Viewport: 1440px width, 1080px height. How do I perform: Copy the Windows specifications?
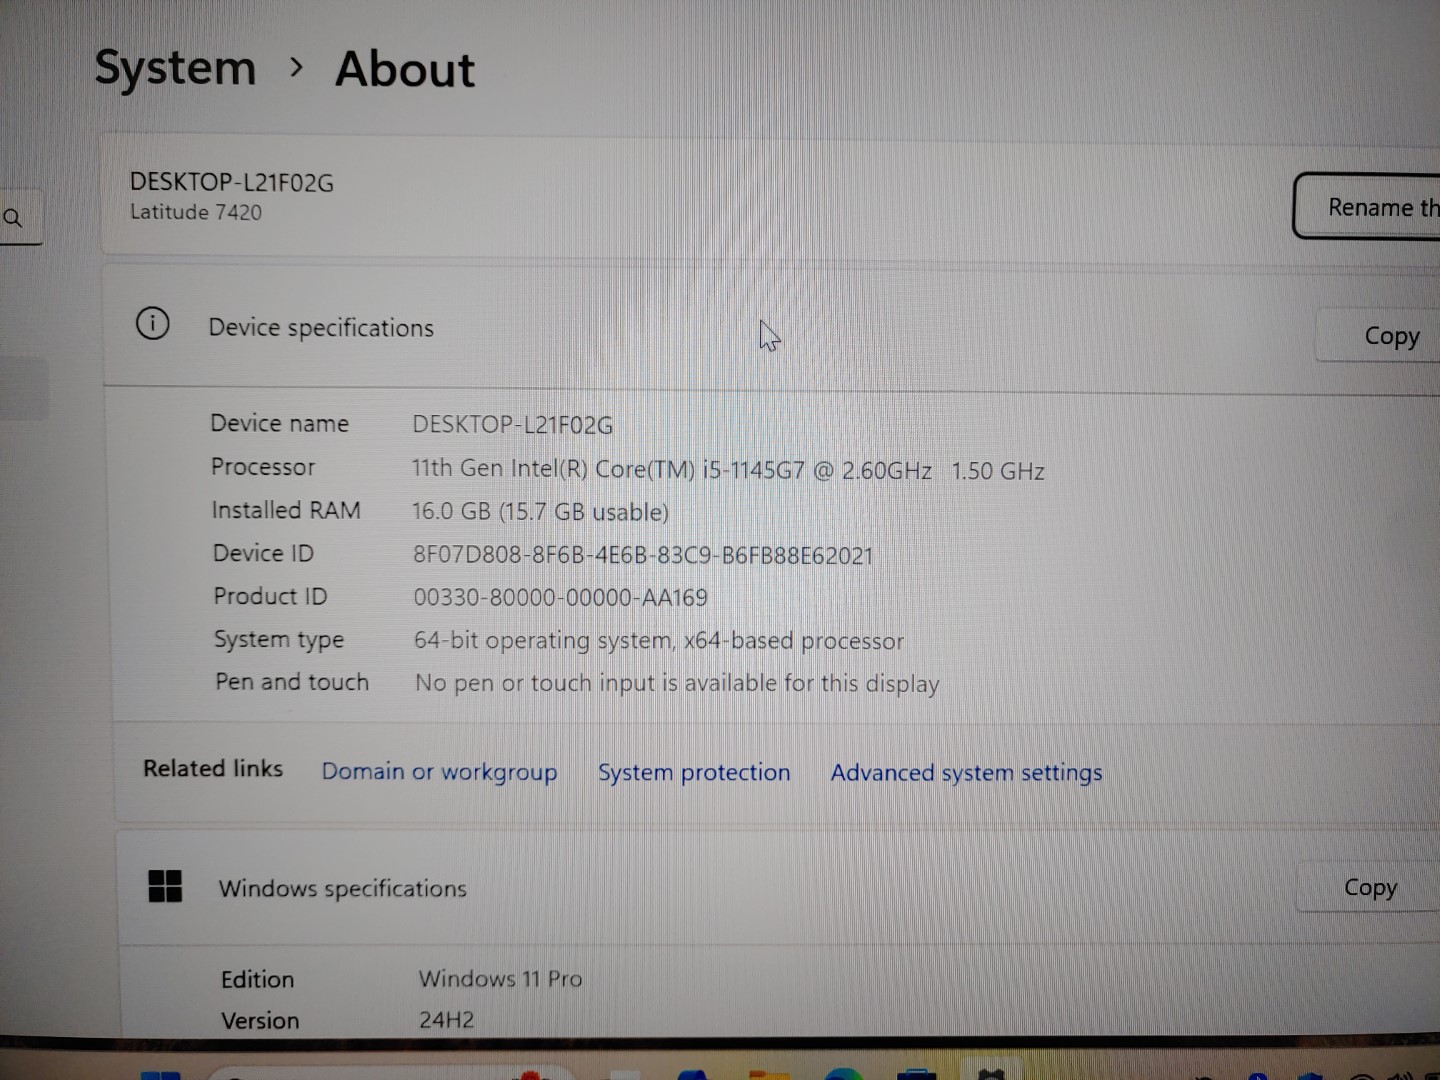pyautogui.click(x=1369, y=887)
